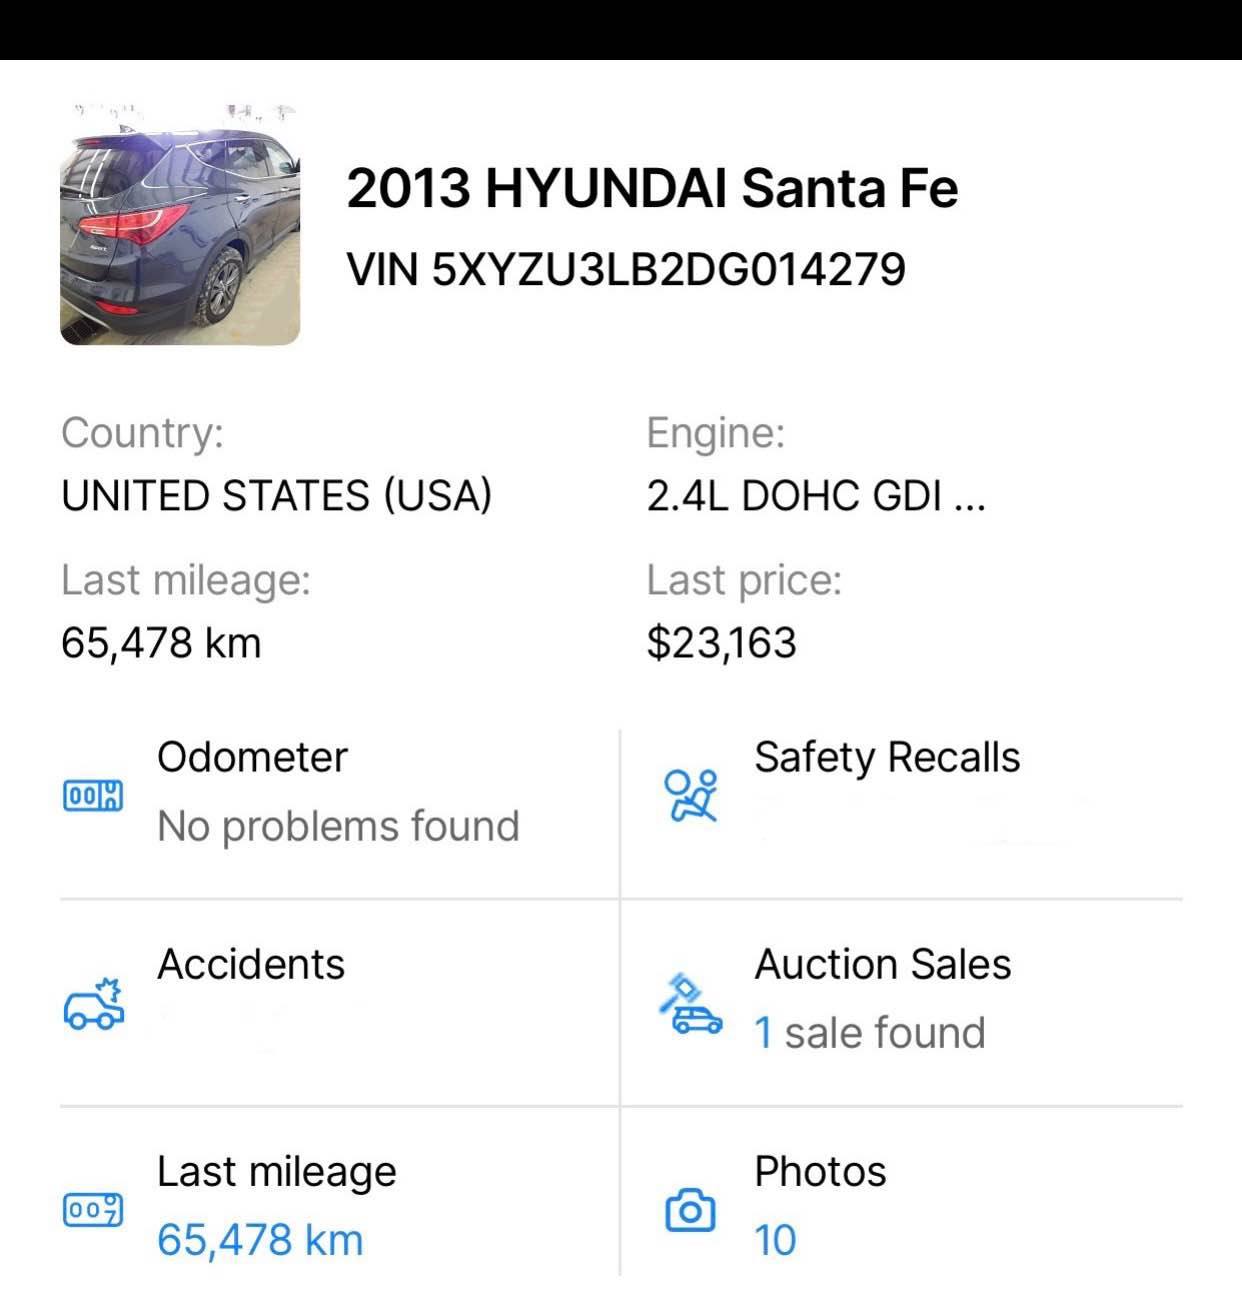1242x1302 pixels.
Task: Open the 65,478 km mileage link
Action: pos(260,1240)
